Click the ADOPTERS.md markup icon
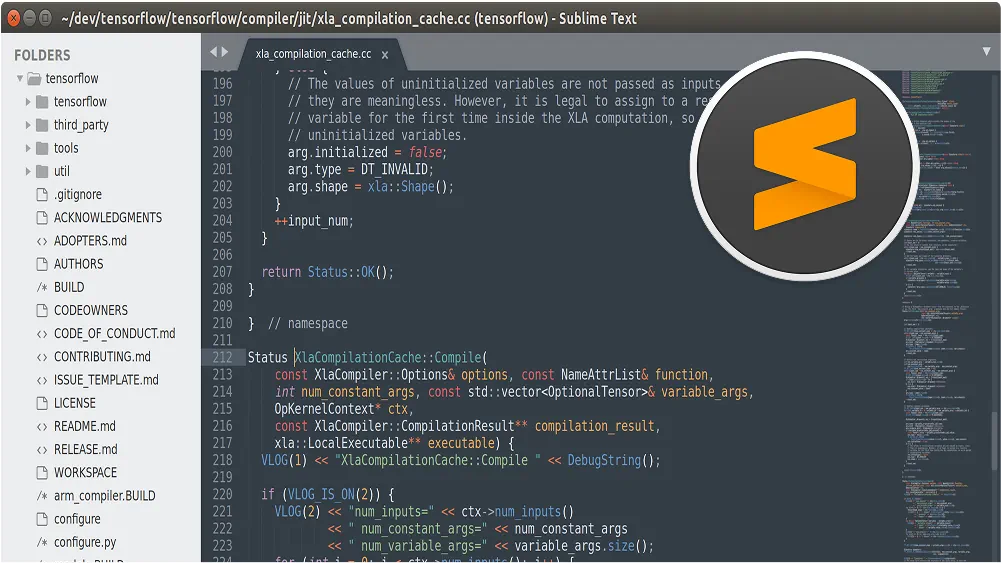The height and width of the screenshot is (563, 1001). pyautogui.click(x=42, y=241)
